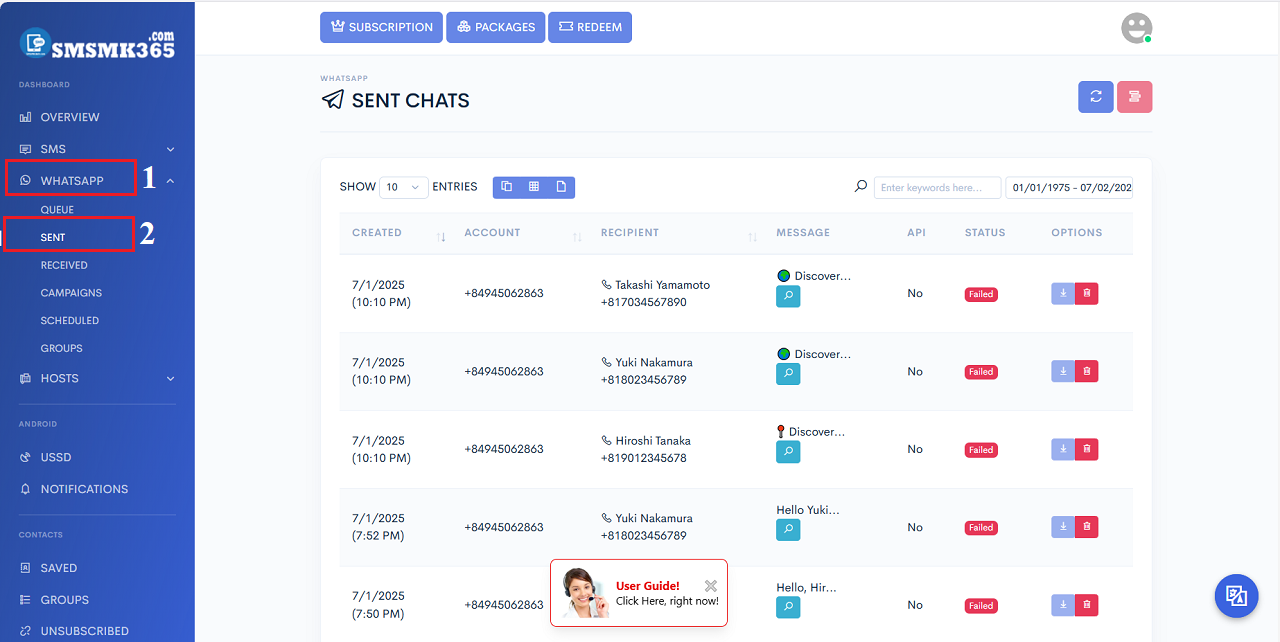Image resolution: width=1280 pixels, height=642 pixels.
Task: Click recipient name Hiroshi Tanaka
Action: click(x=652, y=440)
